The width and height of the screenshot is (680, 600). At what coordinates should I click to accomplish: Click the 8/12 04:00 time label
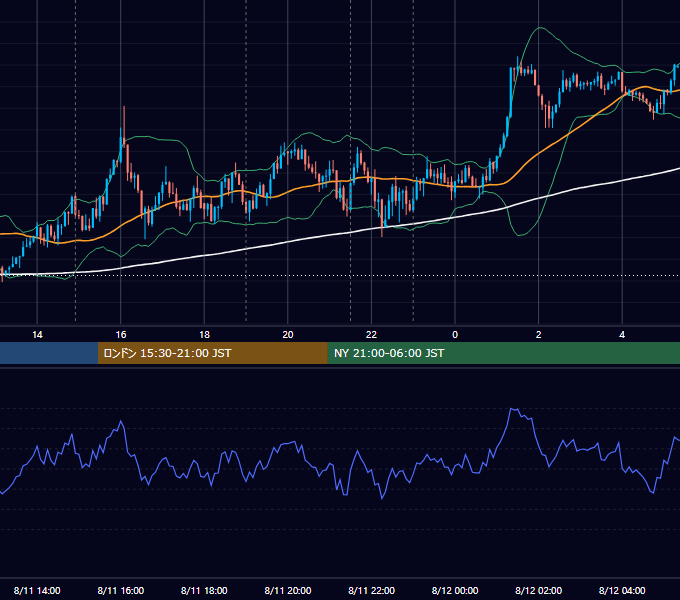pos(622,590)
